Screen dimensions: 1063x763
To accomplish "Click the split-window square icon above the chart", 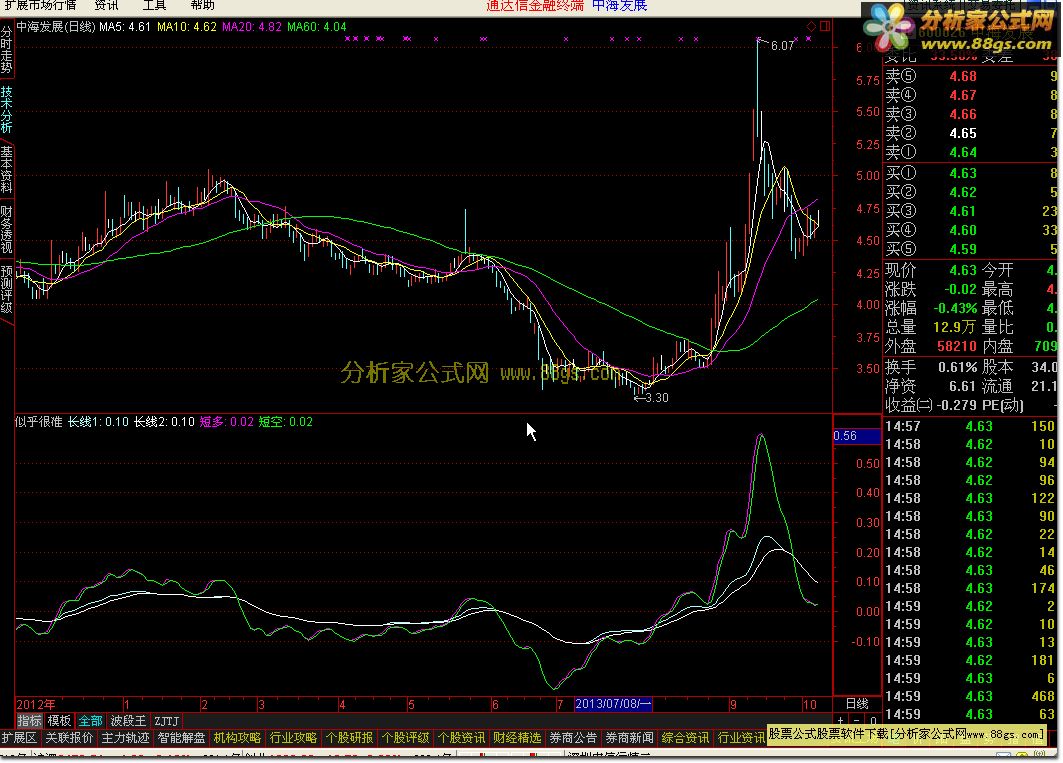I will click(x=824, y=26).
